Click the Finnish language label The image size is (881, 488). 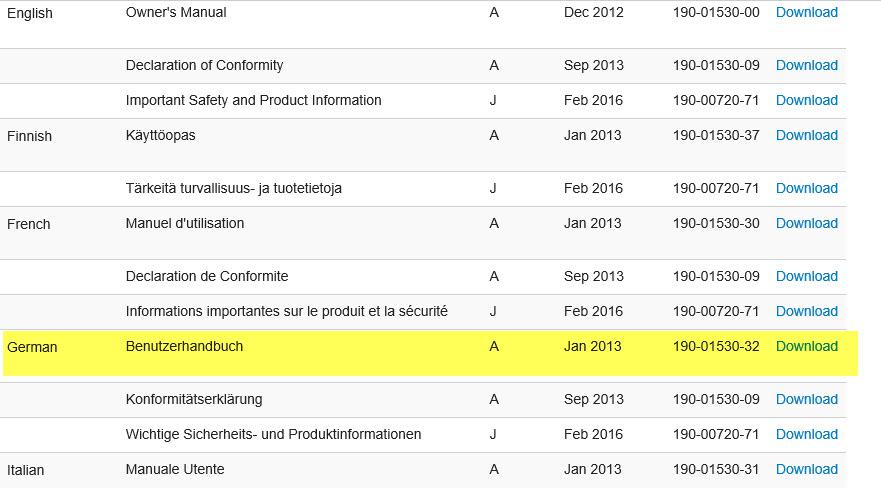(x=29, y=136)
